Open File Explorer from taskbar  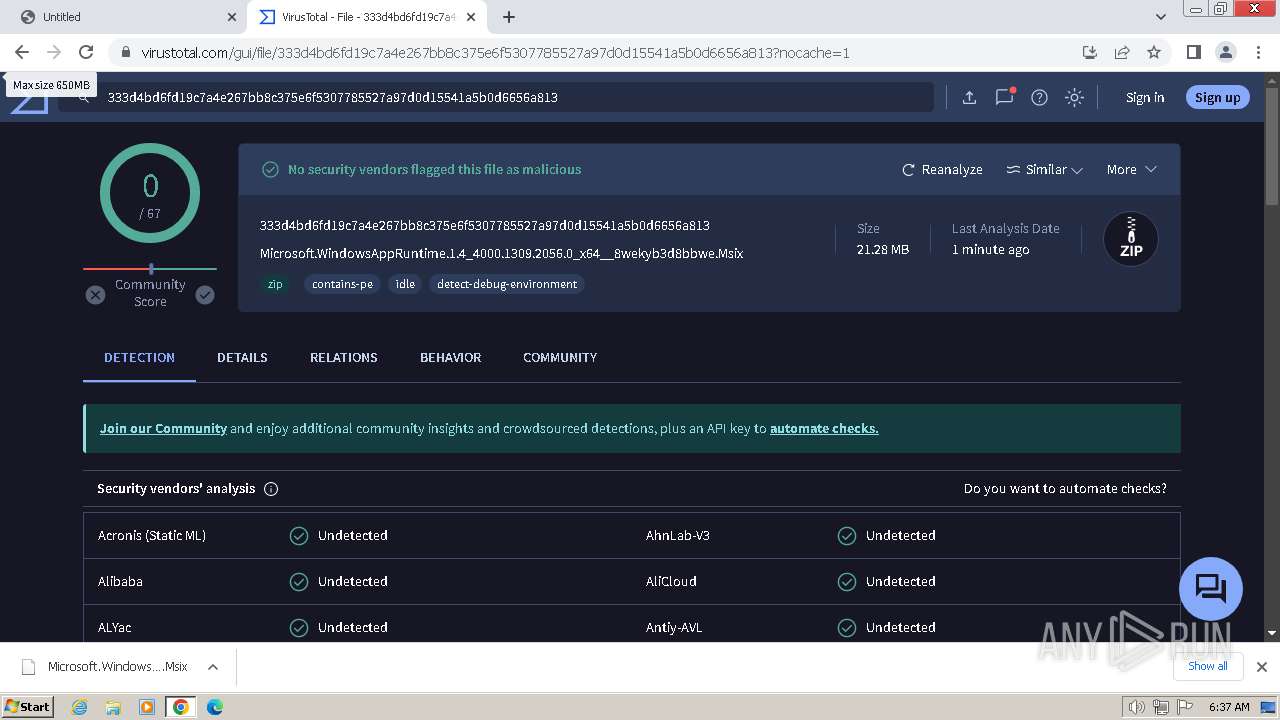pos(113,707)
